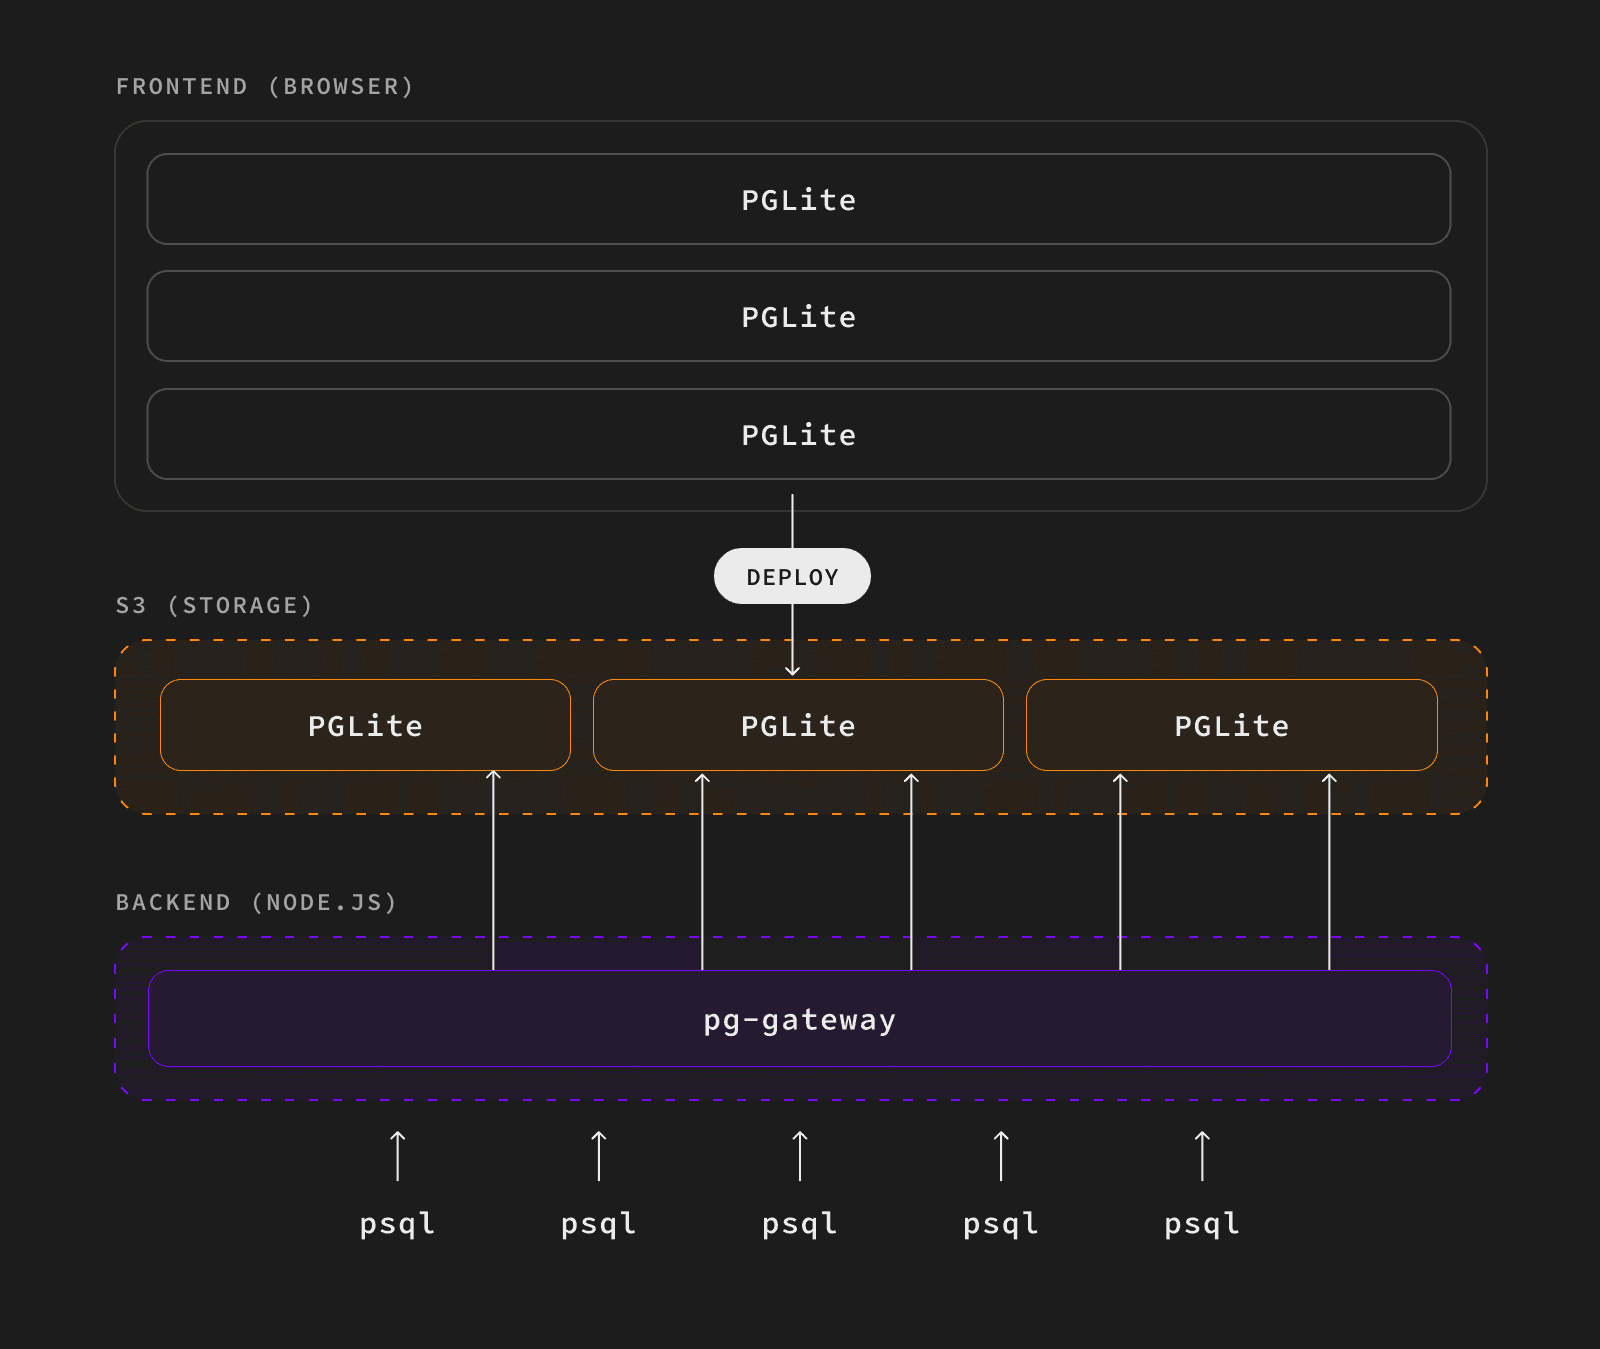Select the pg-gateway node
Image resolution: width=1600 pixels, height=1349 pixels.
pos(799,1019)
